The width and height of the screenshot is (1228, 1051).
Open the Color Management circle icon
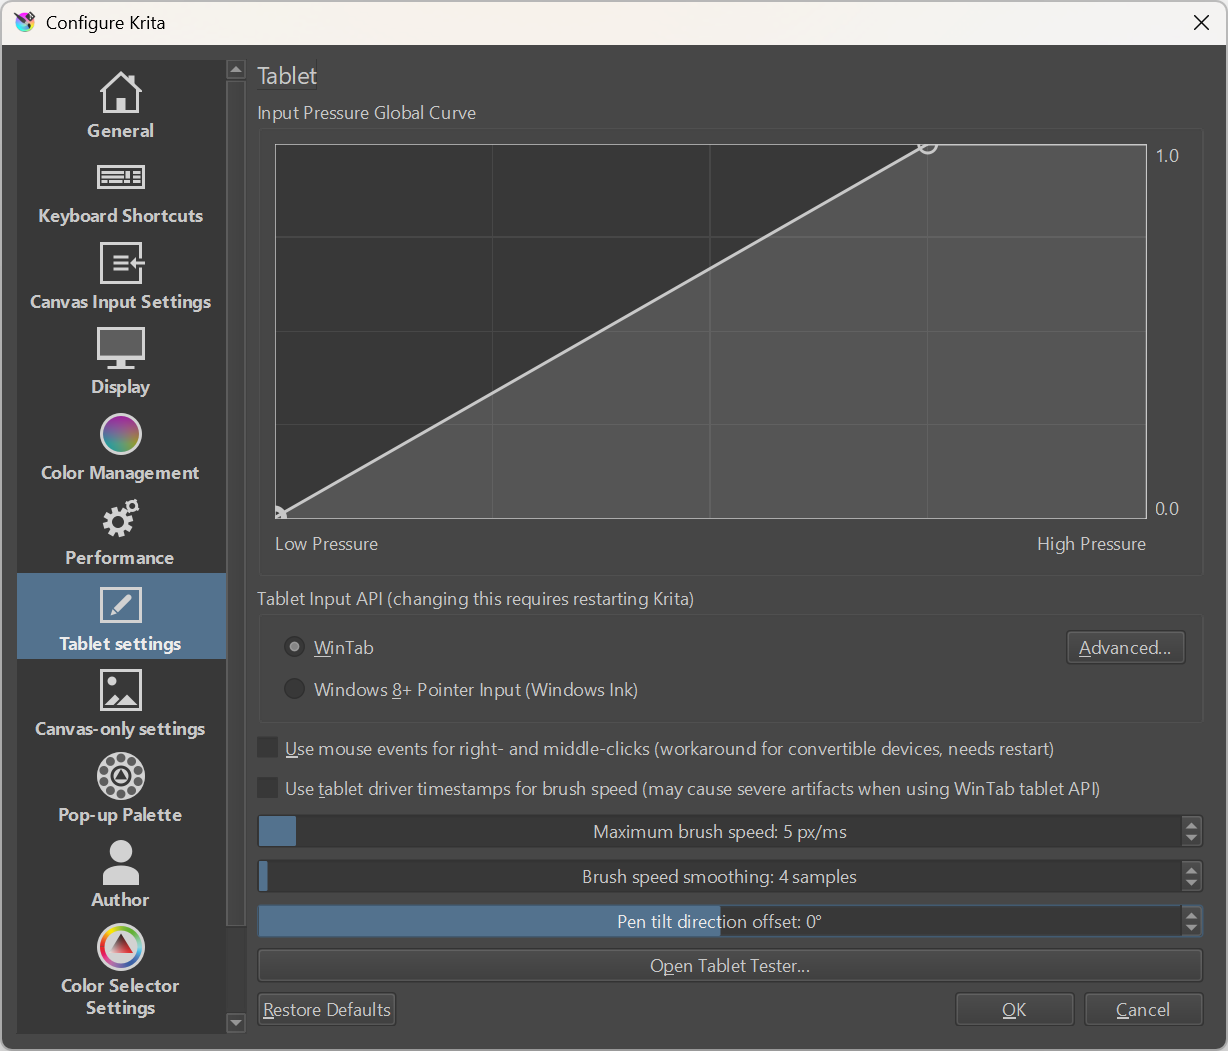pyautogui.click(x=121, y=434)
